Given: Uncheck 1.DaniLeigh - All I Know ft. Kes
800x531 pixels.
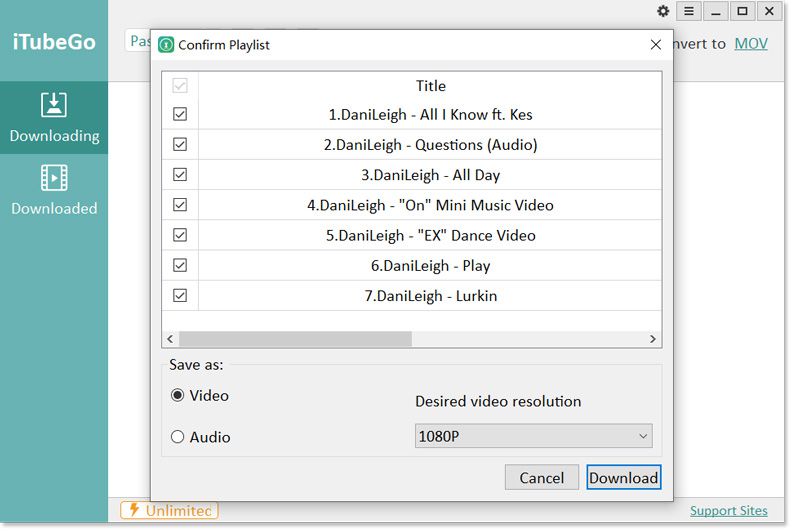Looking at the screenshot, I should [x=180, y=114].
